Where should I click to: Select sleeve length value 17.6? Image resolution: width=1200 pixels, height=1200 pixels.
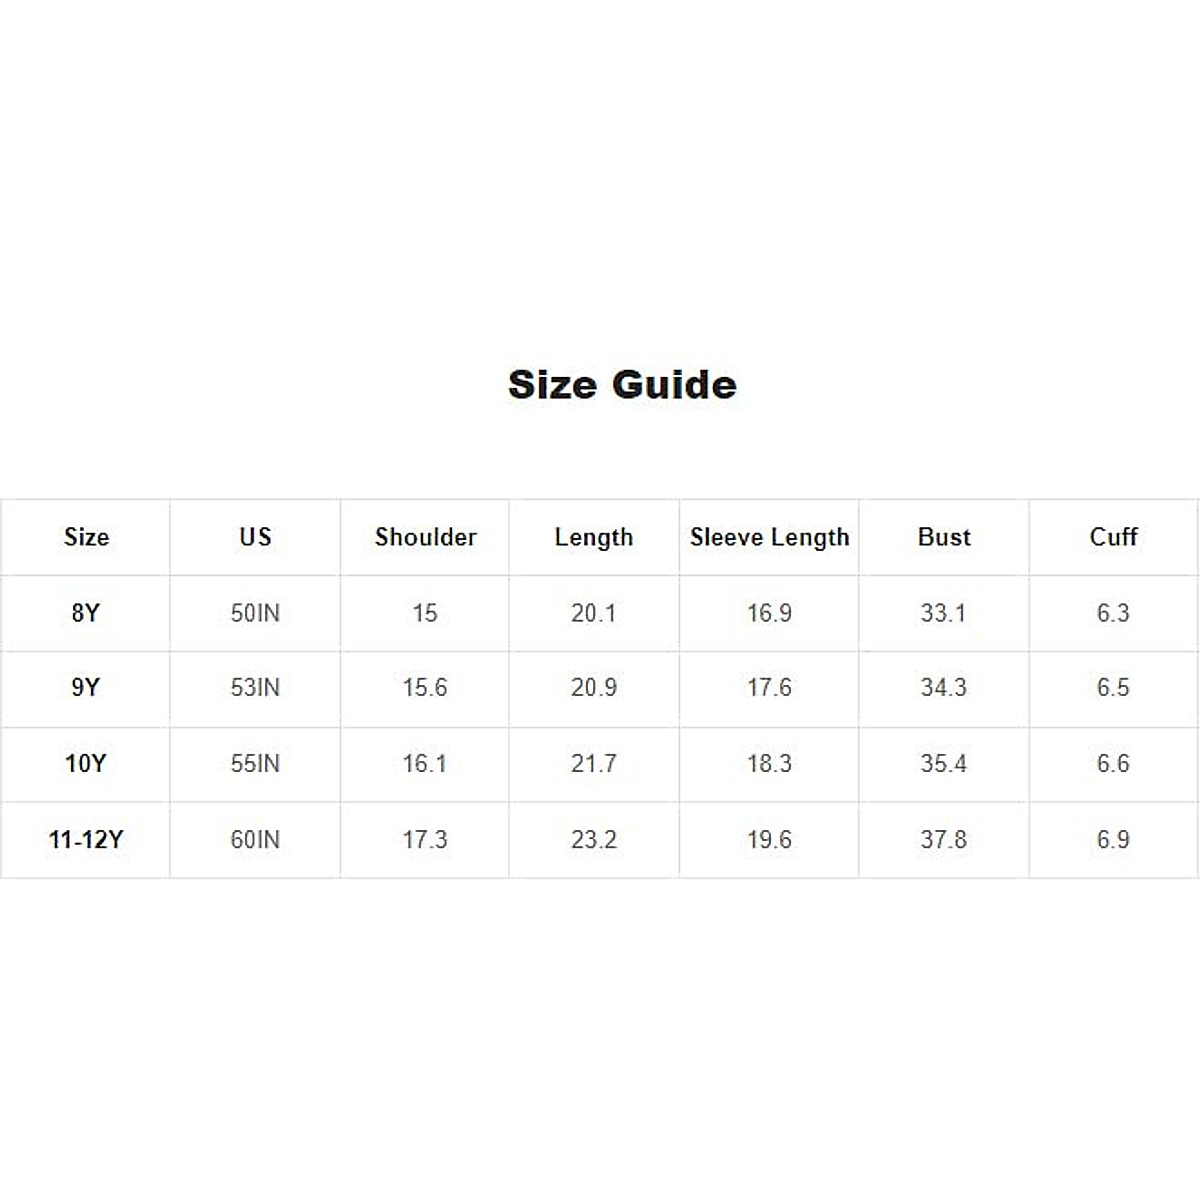(x=769, y=688)
